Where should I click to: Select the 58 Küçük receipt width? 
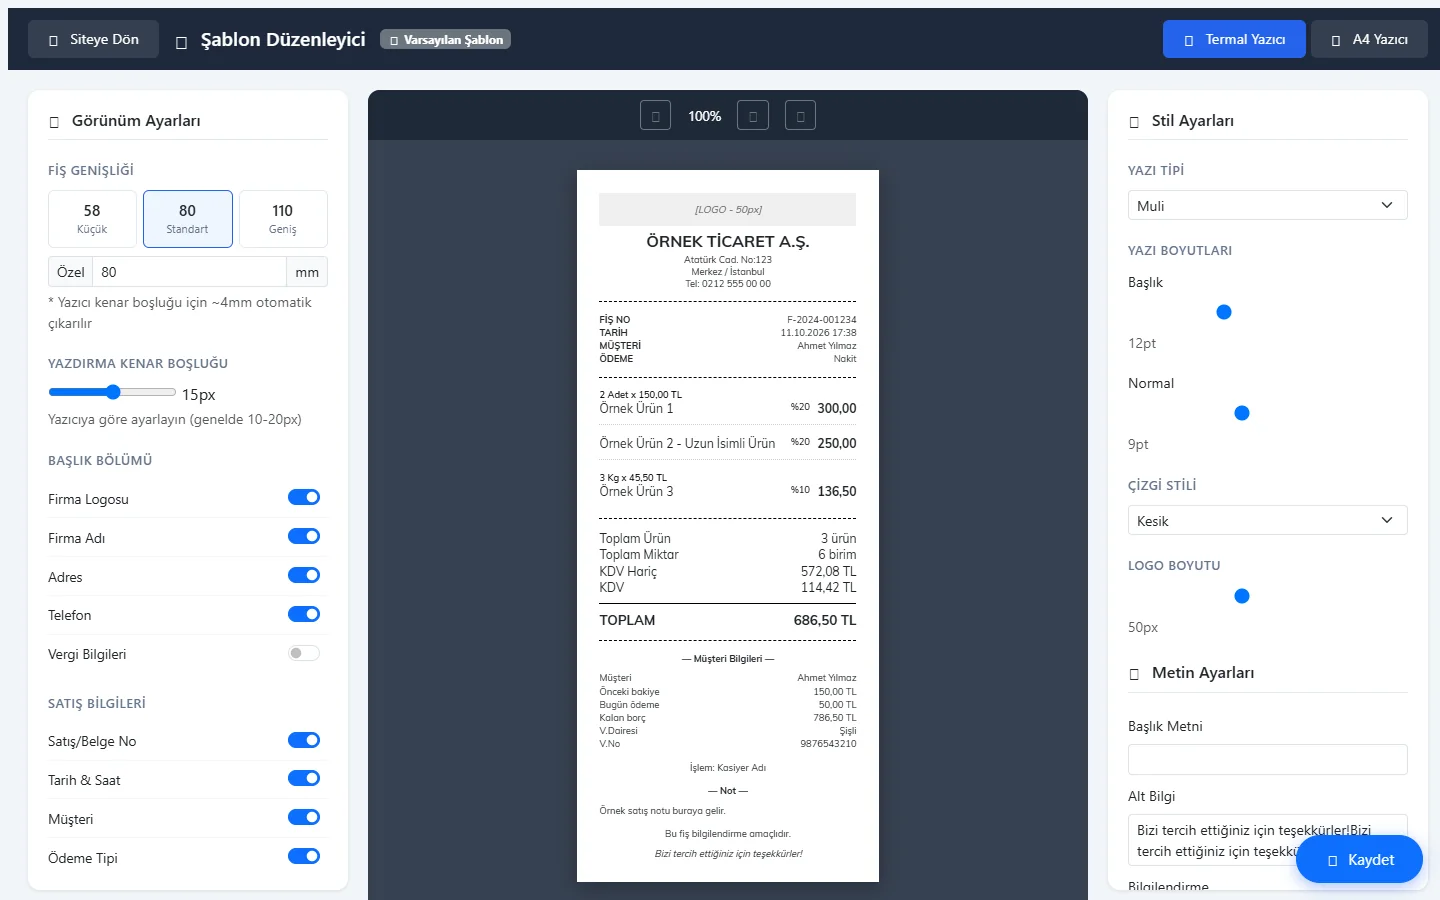[92, 219]
